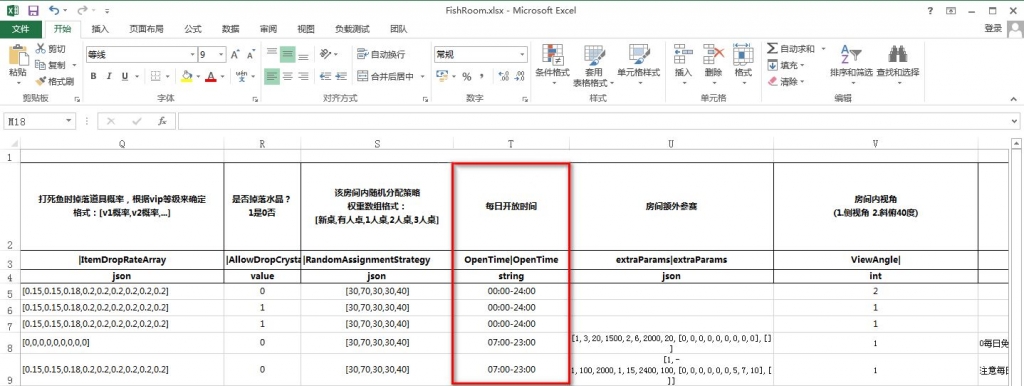Switch to the Formulas (公式) tab
This screenshot has height=386, width=1024.
click(x=193, y=29)
